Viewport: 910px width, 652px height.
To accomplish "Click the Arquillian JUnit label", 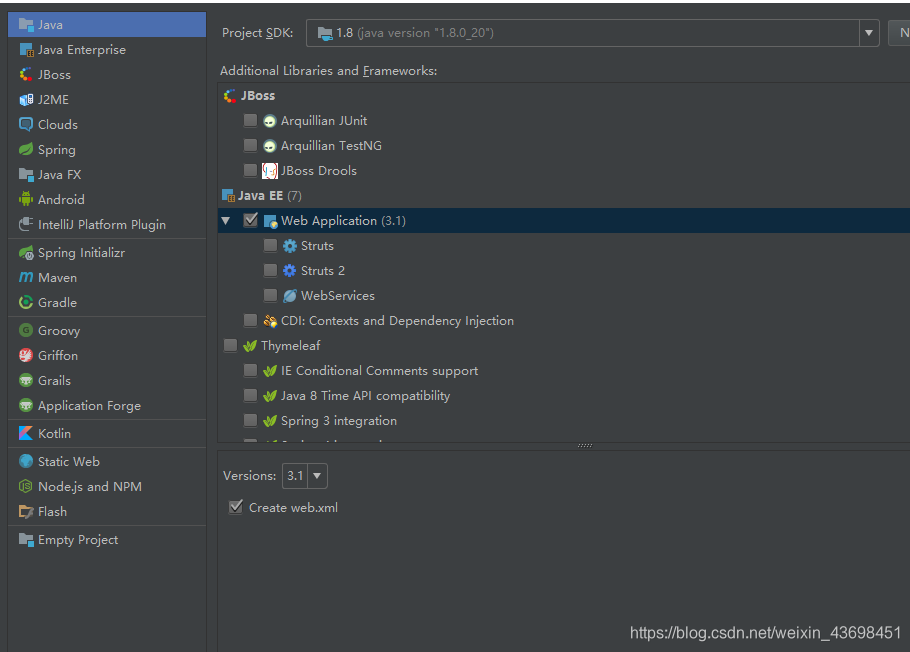I will point(324,121).
